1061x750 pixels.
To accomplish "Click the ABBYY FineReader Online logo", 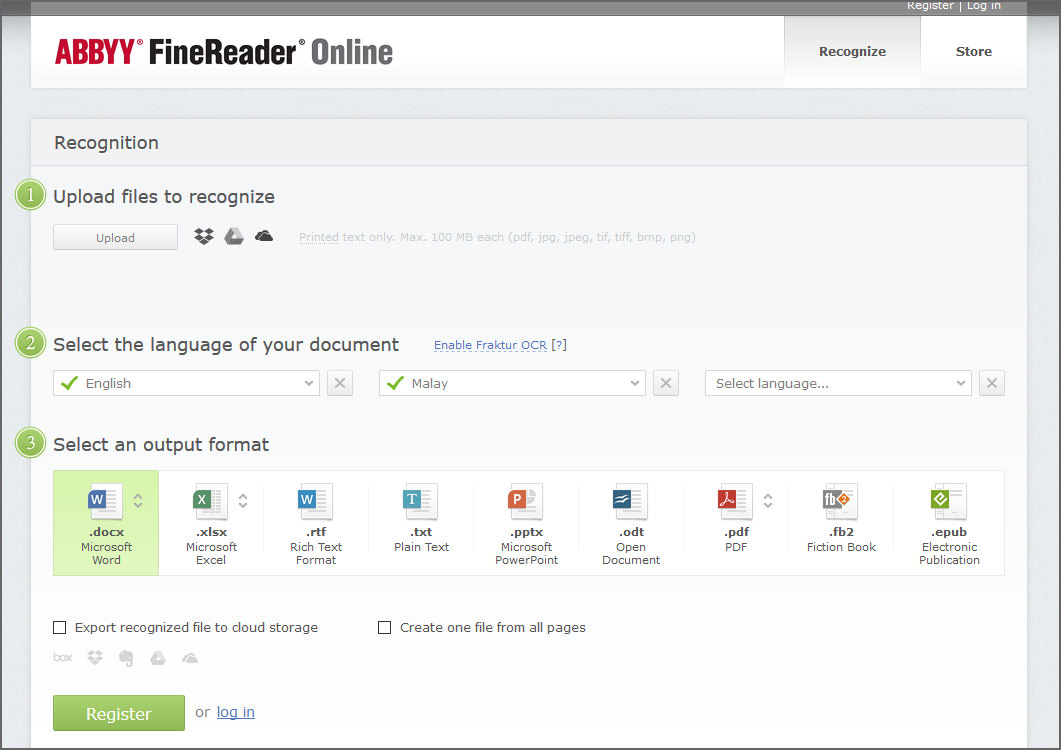I will click(224, 52).
